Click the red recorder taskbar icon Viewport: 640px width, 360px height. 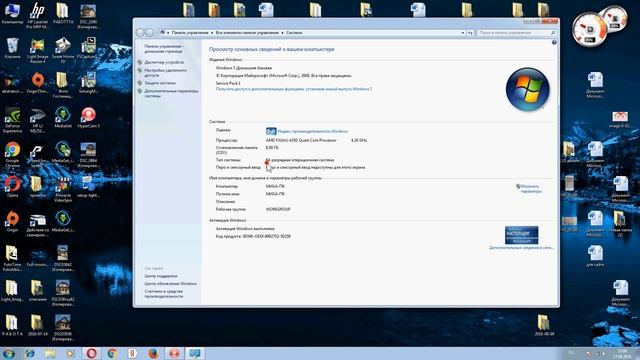point(174,353)
